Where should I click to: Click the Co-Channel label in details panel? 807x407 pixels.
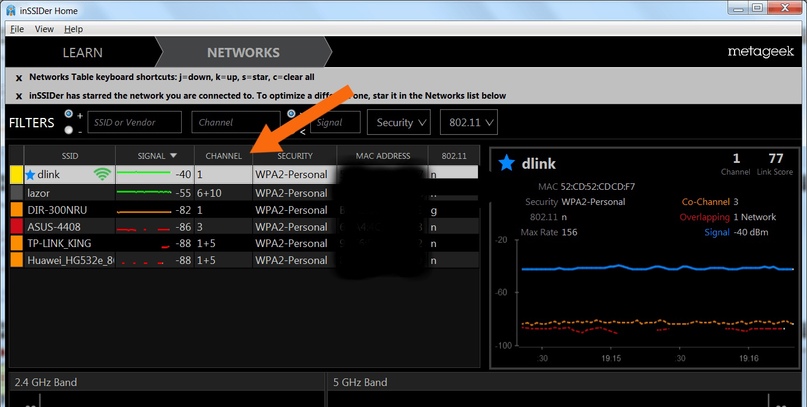(706, 202)
